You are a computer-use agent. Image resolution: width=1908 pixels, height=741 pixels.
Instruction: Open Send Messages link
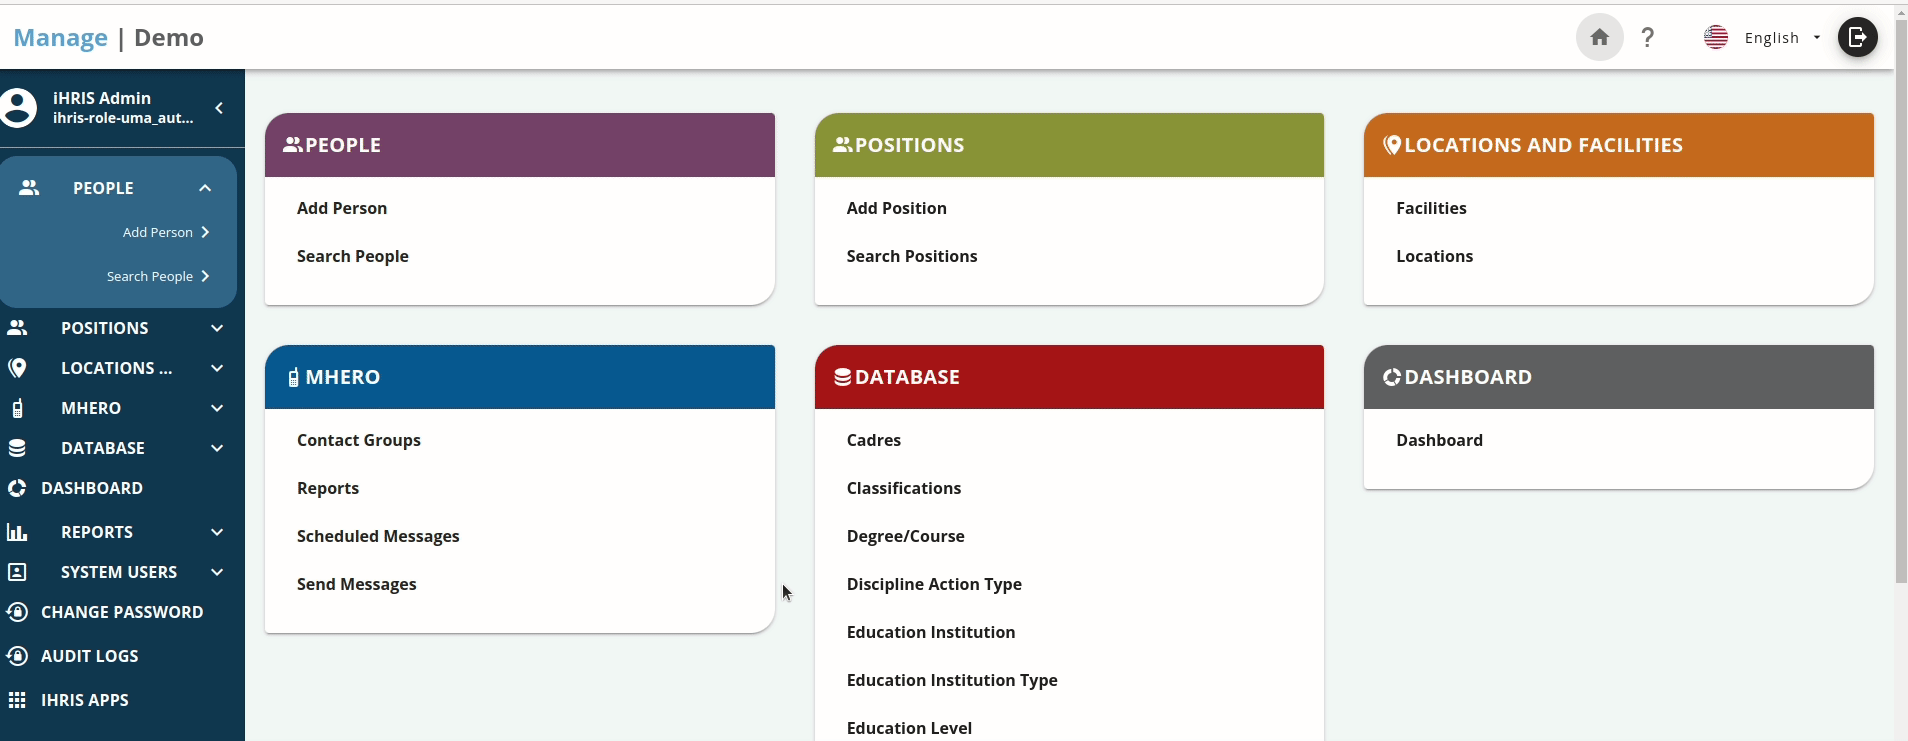tap(357, 584)
